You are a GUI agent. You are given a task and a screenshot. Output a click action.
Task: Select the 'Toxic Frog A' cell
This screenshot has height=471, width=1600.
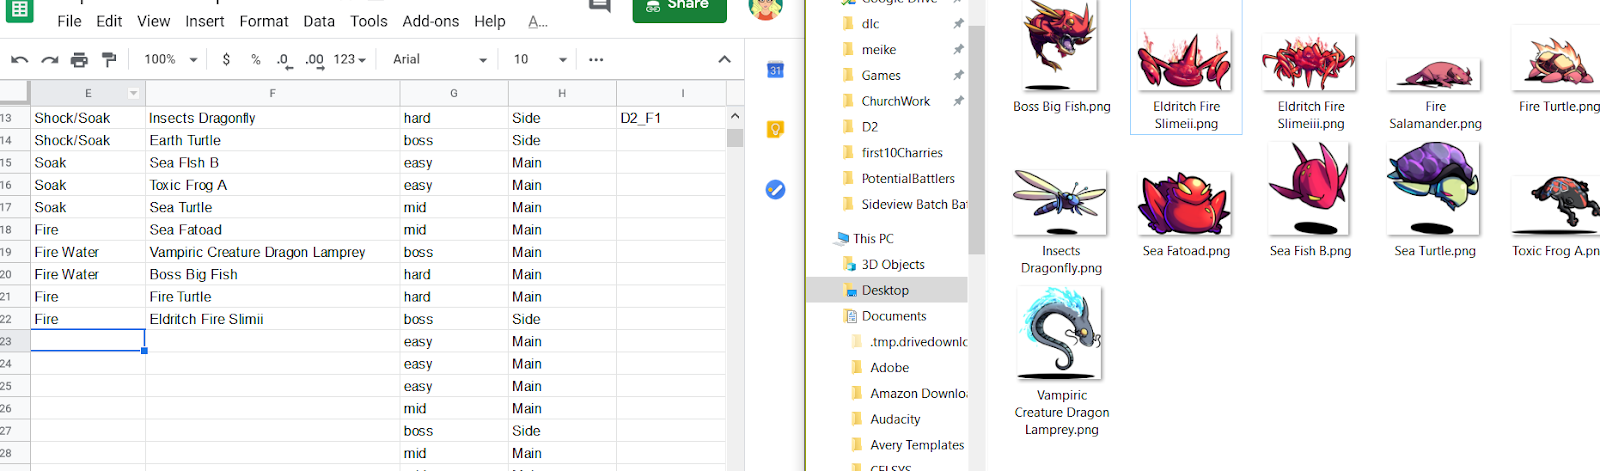[x=273, y=185]
